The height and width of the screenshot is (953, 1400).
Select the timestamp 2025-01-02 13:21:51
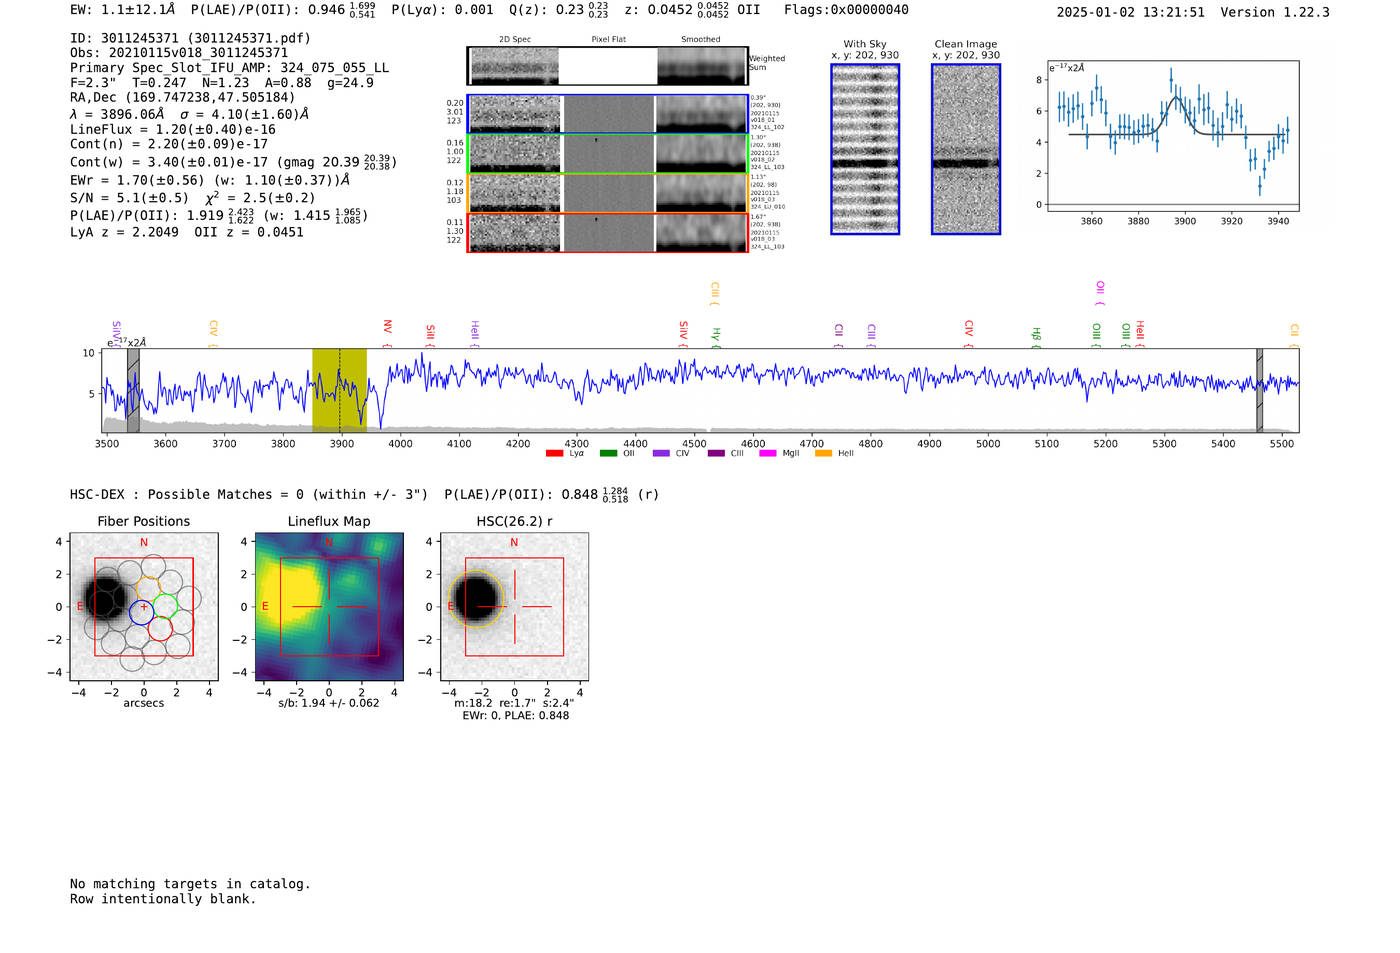click(x=1131, y=12)
